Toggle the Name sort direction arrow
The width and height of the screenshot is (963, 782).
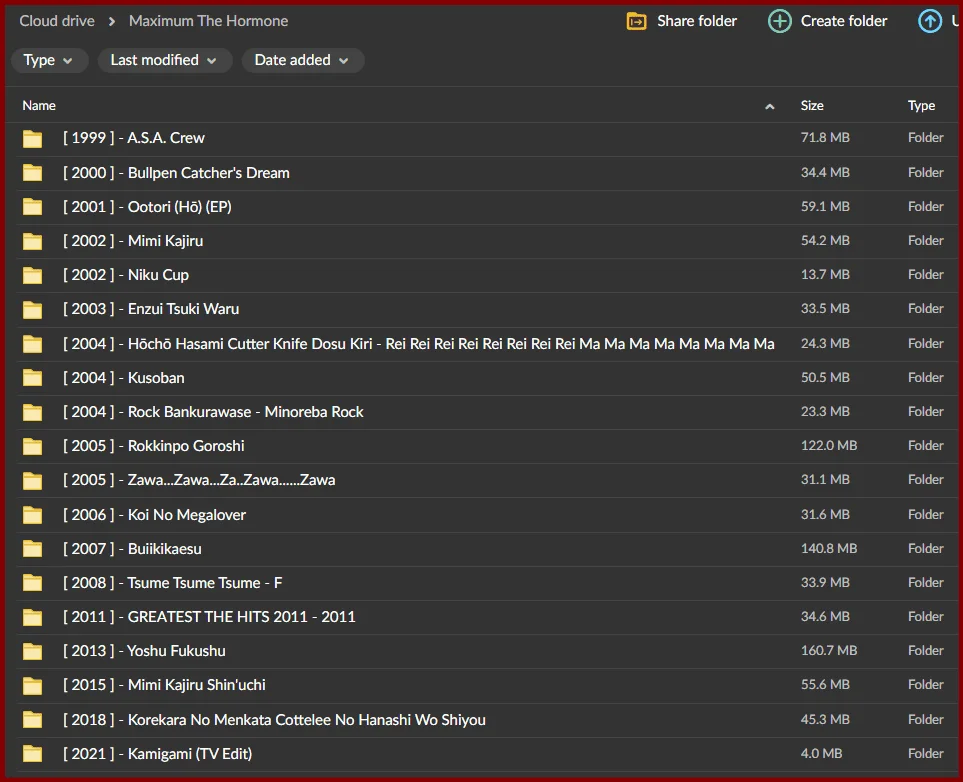770,106
